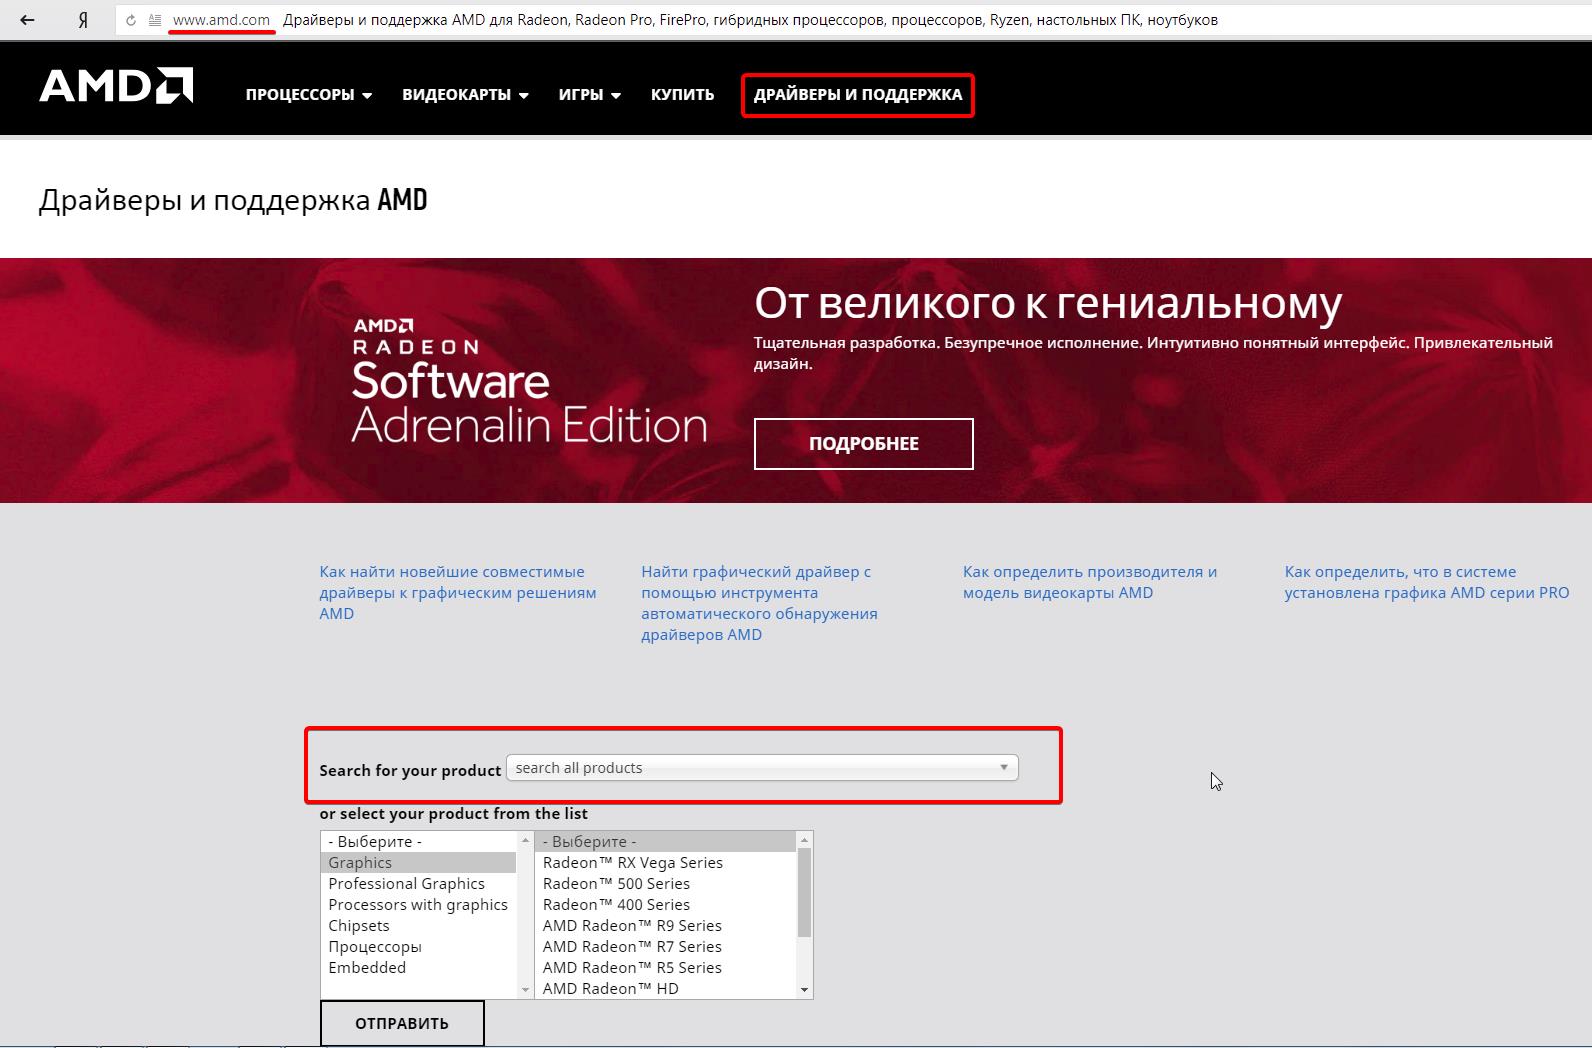Viewport: 1592px width, 1048px height.
Task: Click the Yandex 'Я' icon
Action: point(83,19)
